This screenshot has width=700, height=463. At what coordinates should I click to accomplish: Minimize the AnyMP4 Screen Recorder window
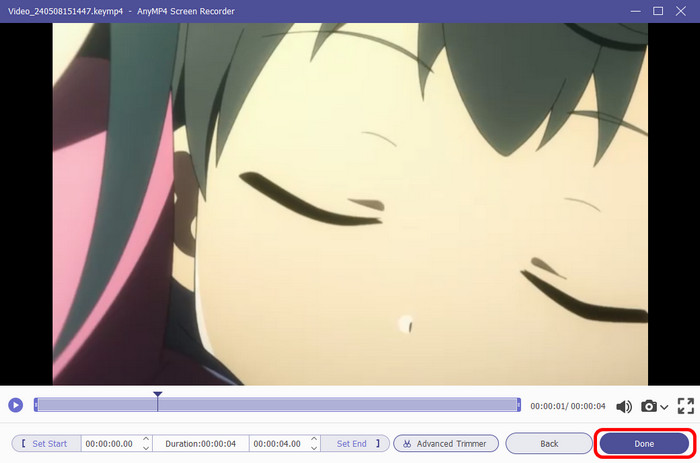pyautogui.click(x=635, y=11)
